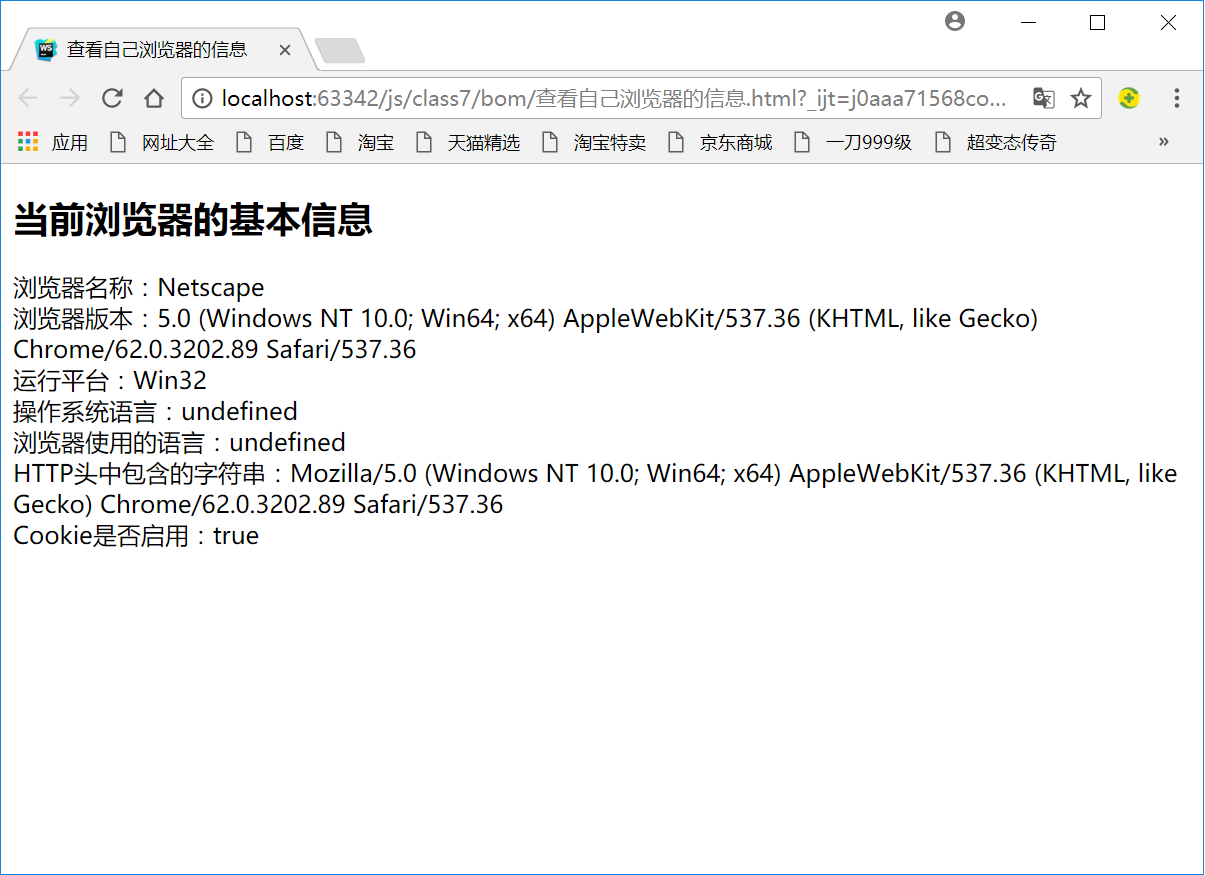Bookmark this page with the star
Viewport: 1205px width, 875px height.
(1081, 98)
